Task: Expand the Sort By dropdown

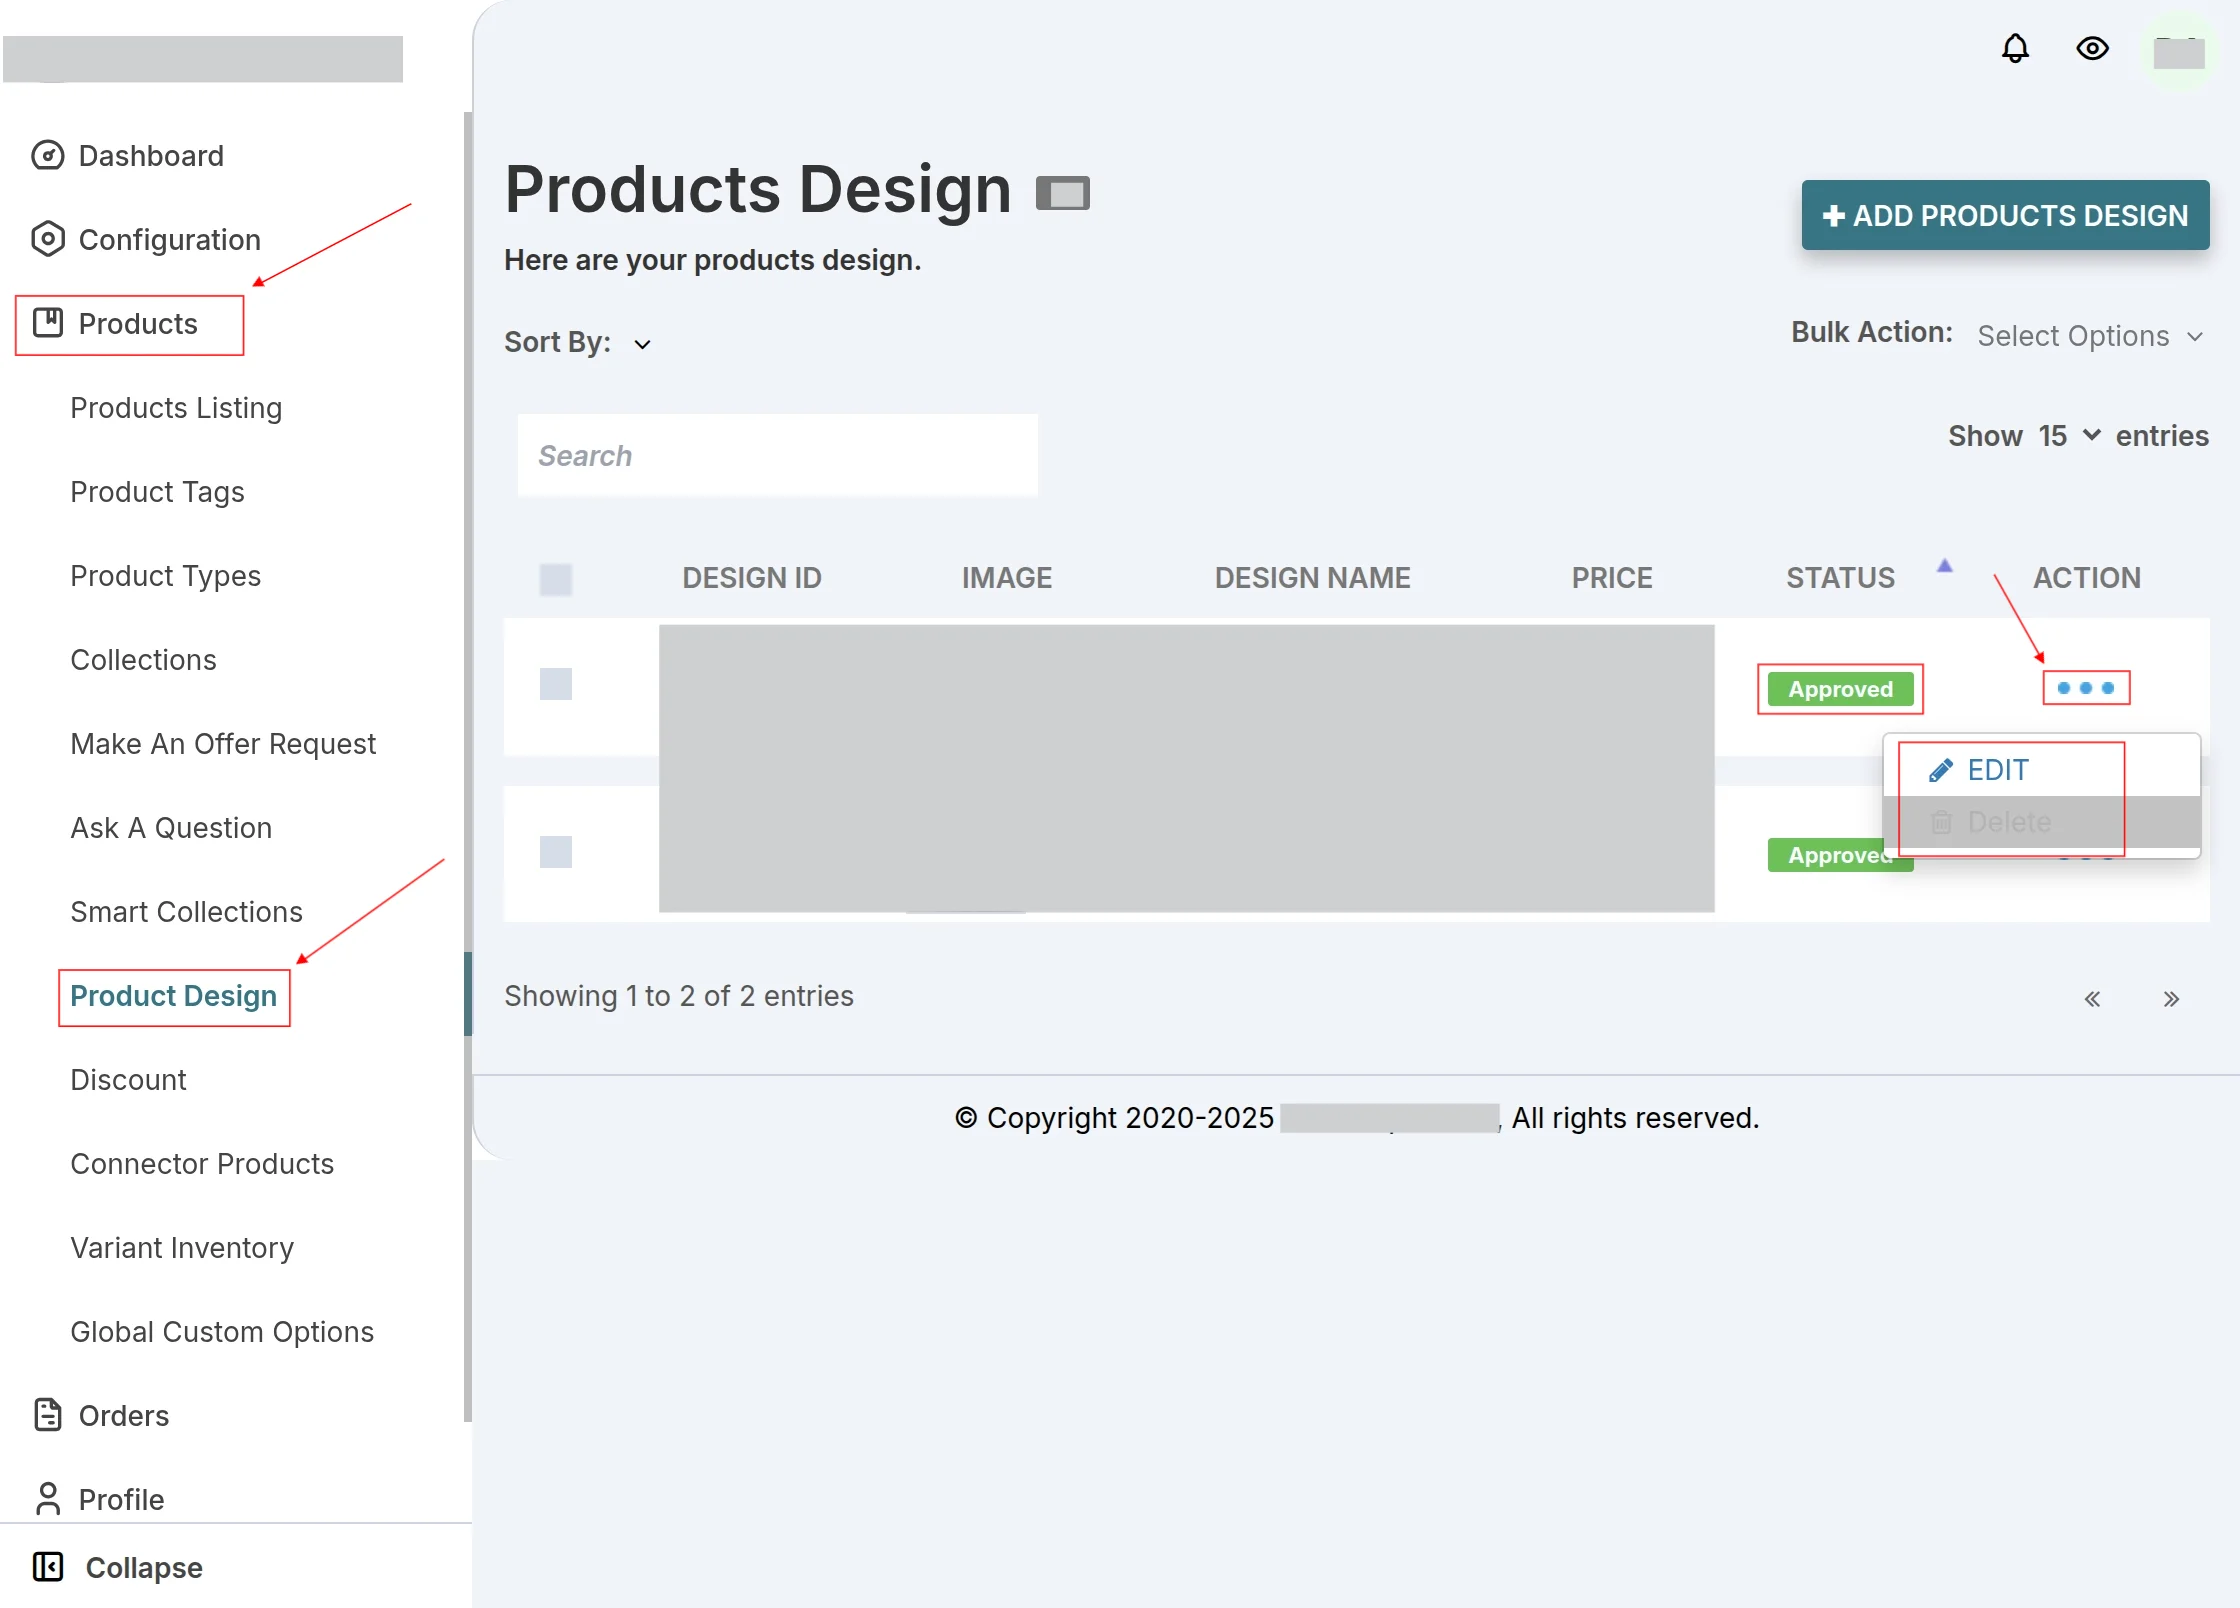Action: 642,344
